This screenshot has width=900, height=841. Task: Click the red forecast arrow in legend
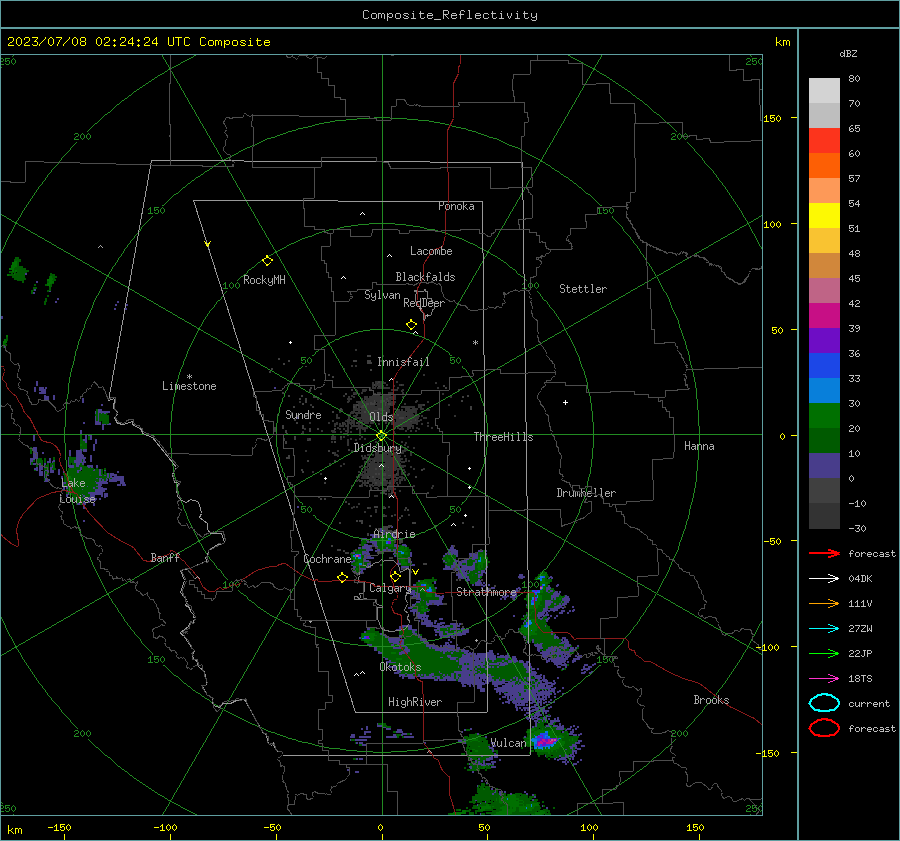(x=824, y=553)
